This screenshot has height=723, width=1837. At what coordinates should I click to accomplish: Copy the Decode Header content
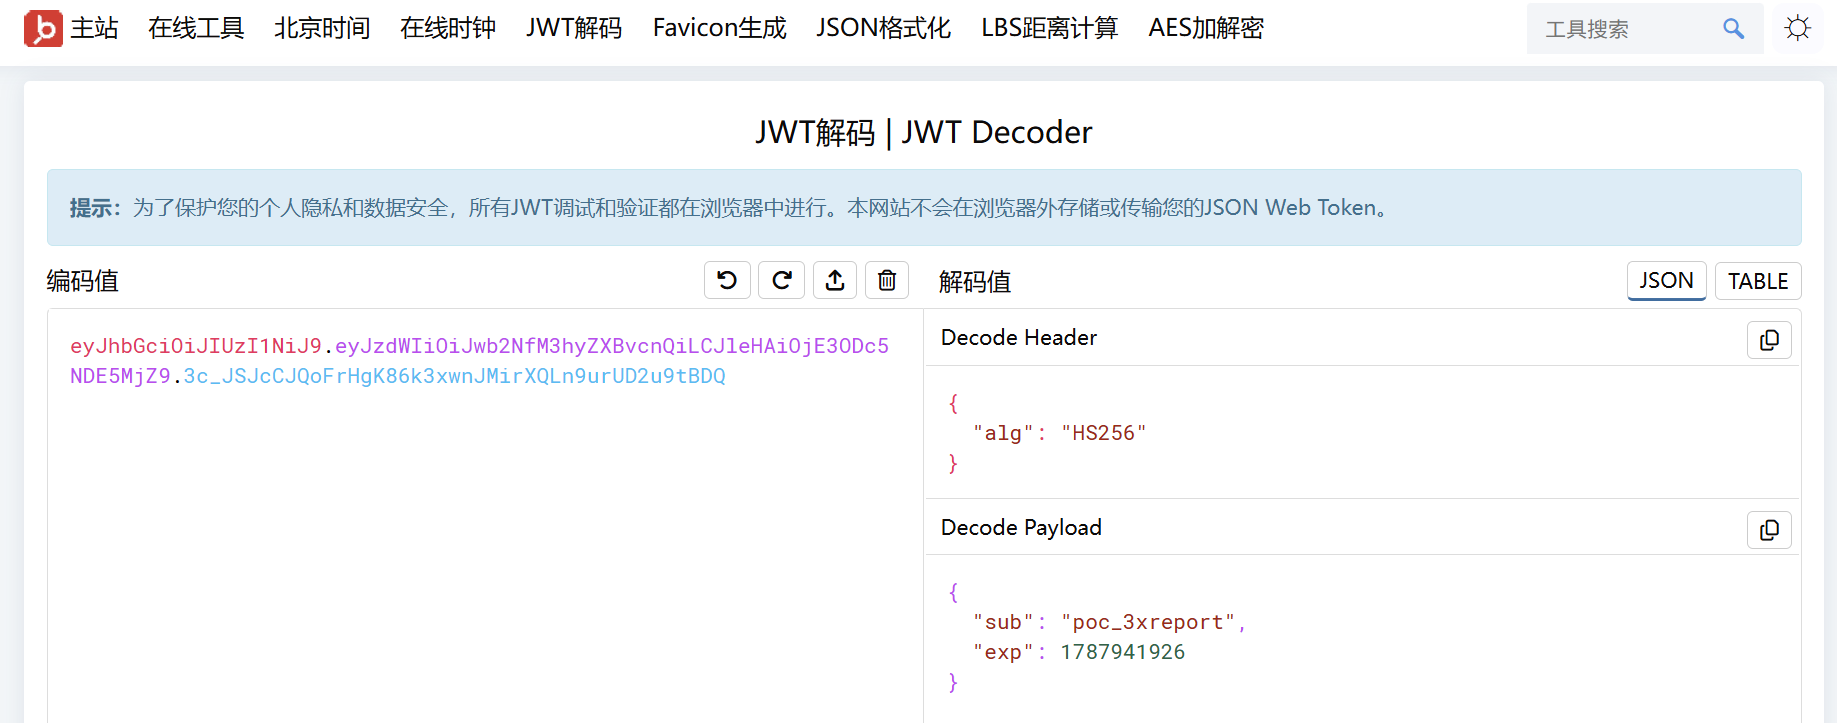pyautogui.click(x=1769, y=340)
